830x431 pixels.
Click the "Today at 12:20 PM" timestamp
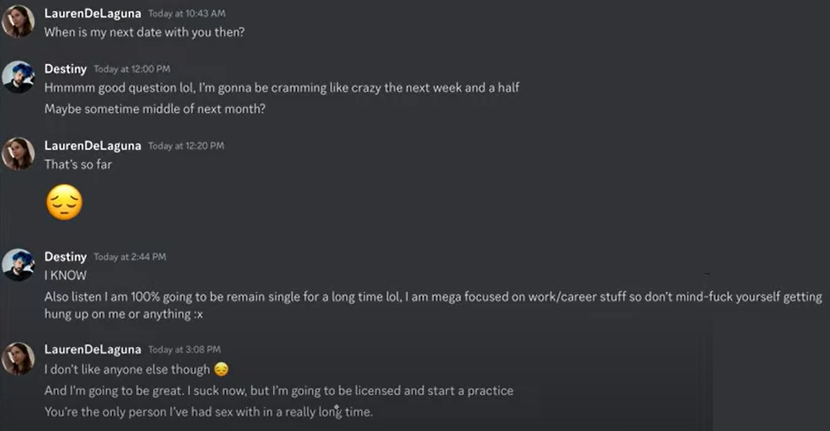(x=186, y=146)
